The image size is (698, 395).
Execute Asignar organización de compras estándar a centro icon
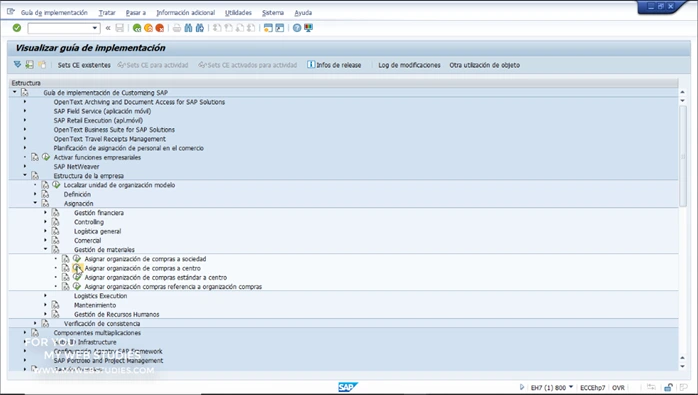(x=77, y=277)
